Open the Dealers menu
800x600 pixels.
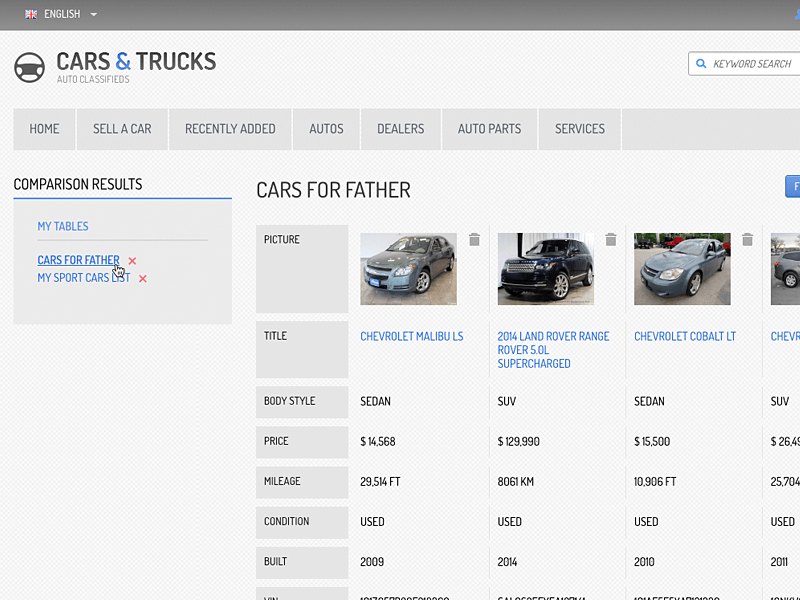(x=401, y=129)
